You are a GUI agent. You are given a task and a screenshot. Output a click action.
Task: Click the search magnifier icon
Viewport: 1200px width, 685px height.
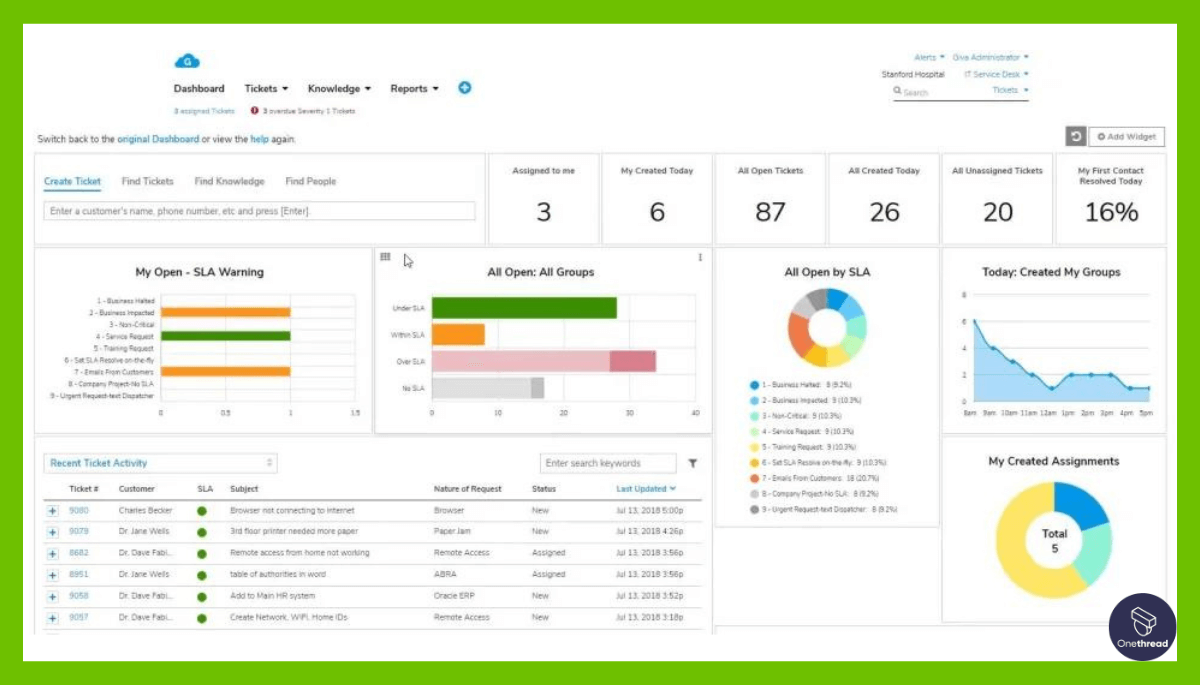coord(899,90)
